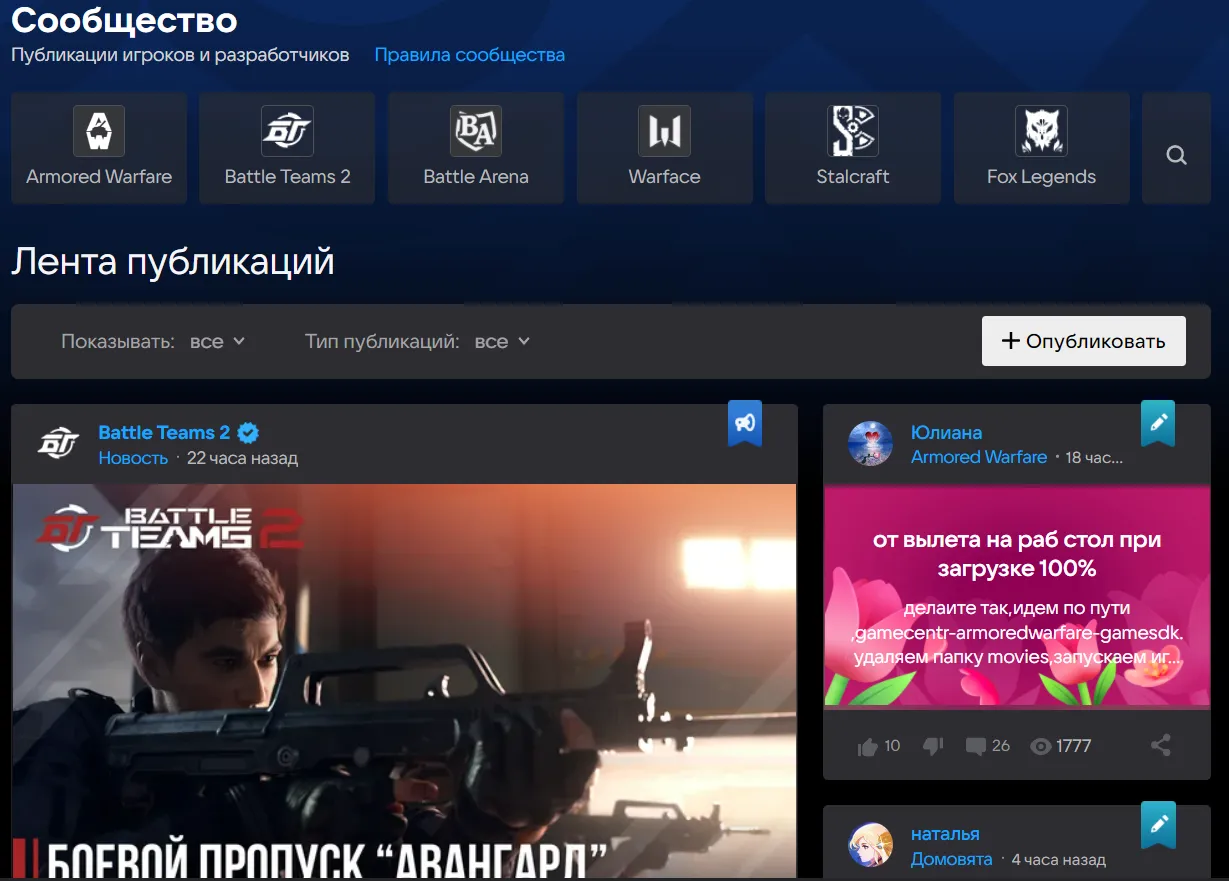The width and height of the screenshot is (1229, 881).
Task: Click the megaphone news ribbon icon
Action: tap(745, 423)
